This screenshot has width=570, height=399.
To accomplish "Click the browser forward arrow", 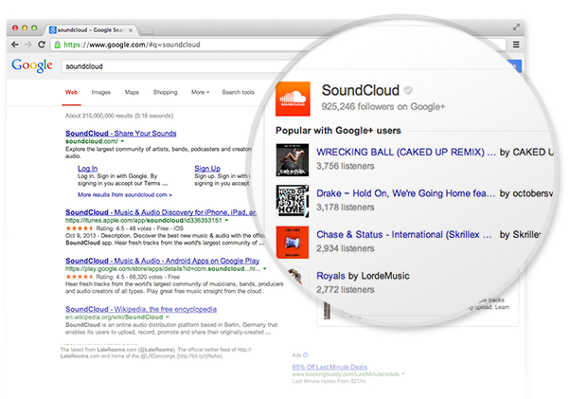I will tap(28, 44).
